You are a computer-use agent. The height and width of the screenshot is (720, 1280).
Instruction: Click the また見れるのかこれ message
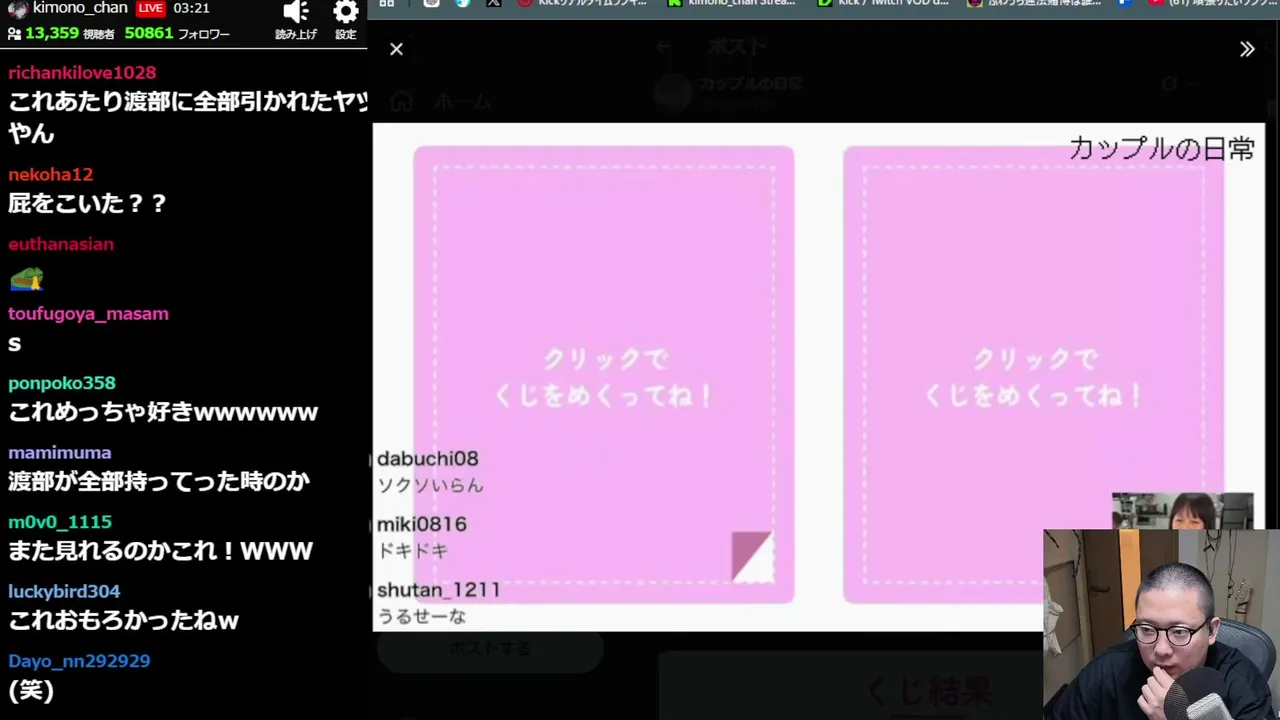[161, 551]
